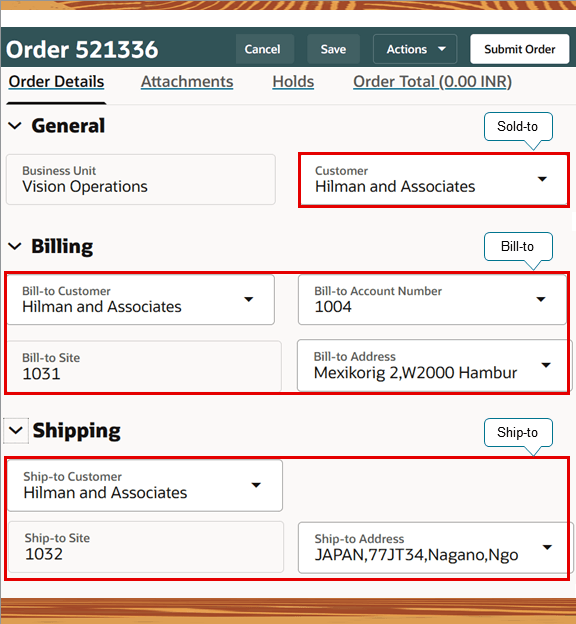This screenshot has height=624, width=576.
Task: Click the Billing section heading
Action: coord(62,246)
